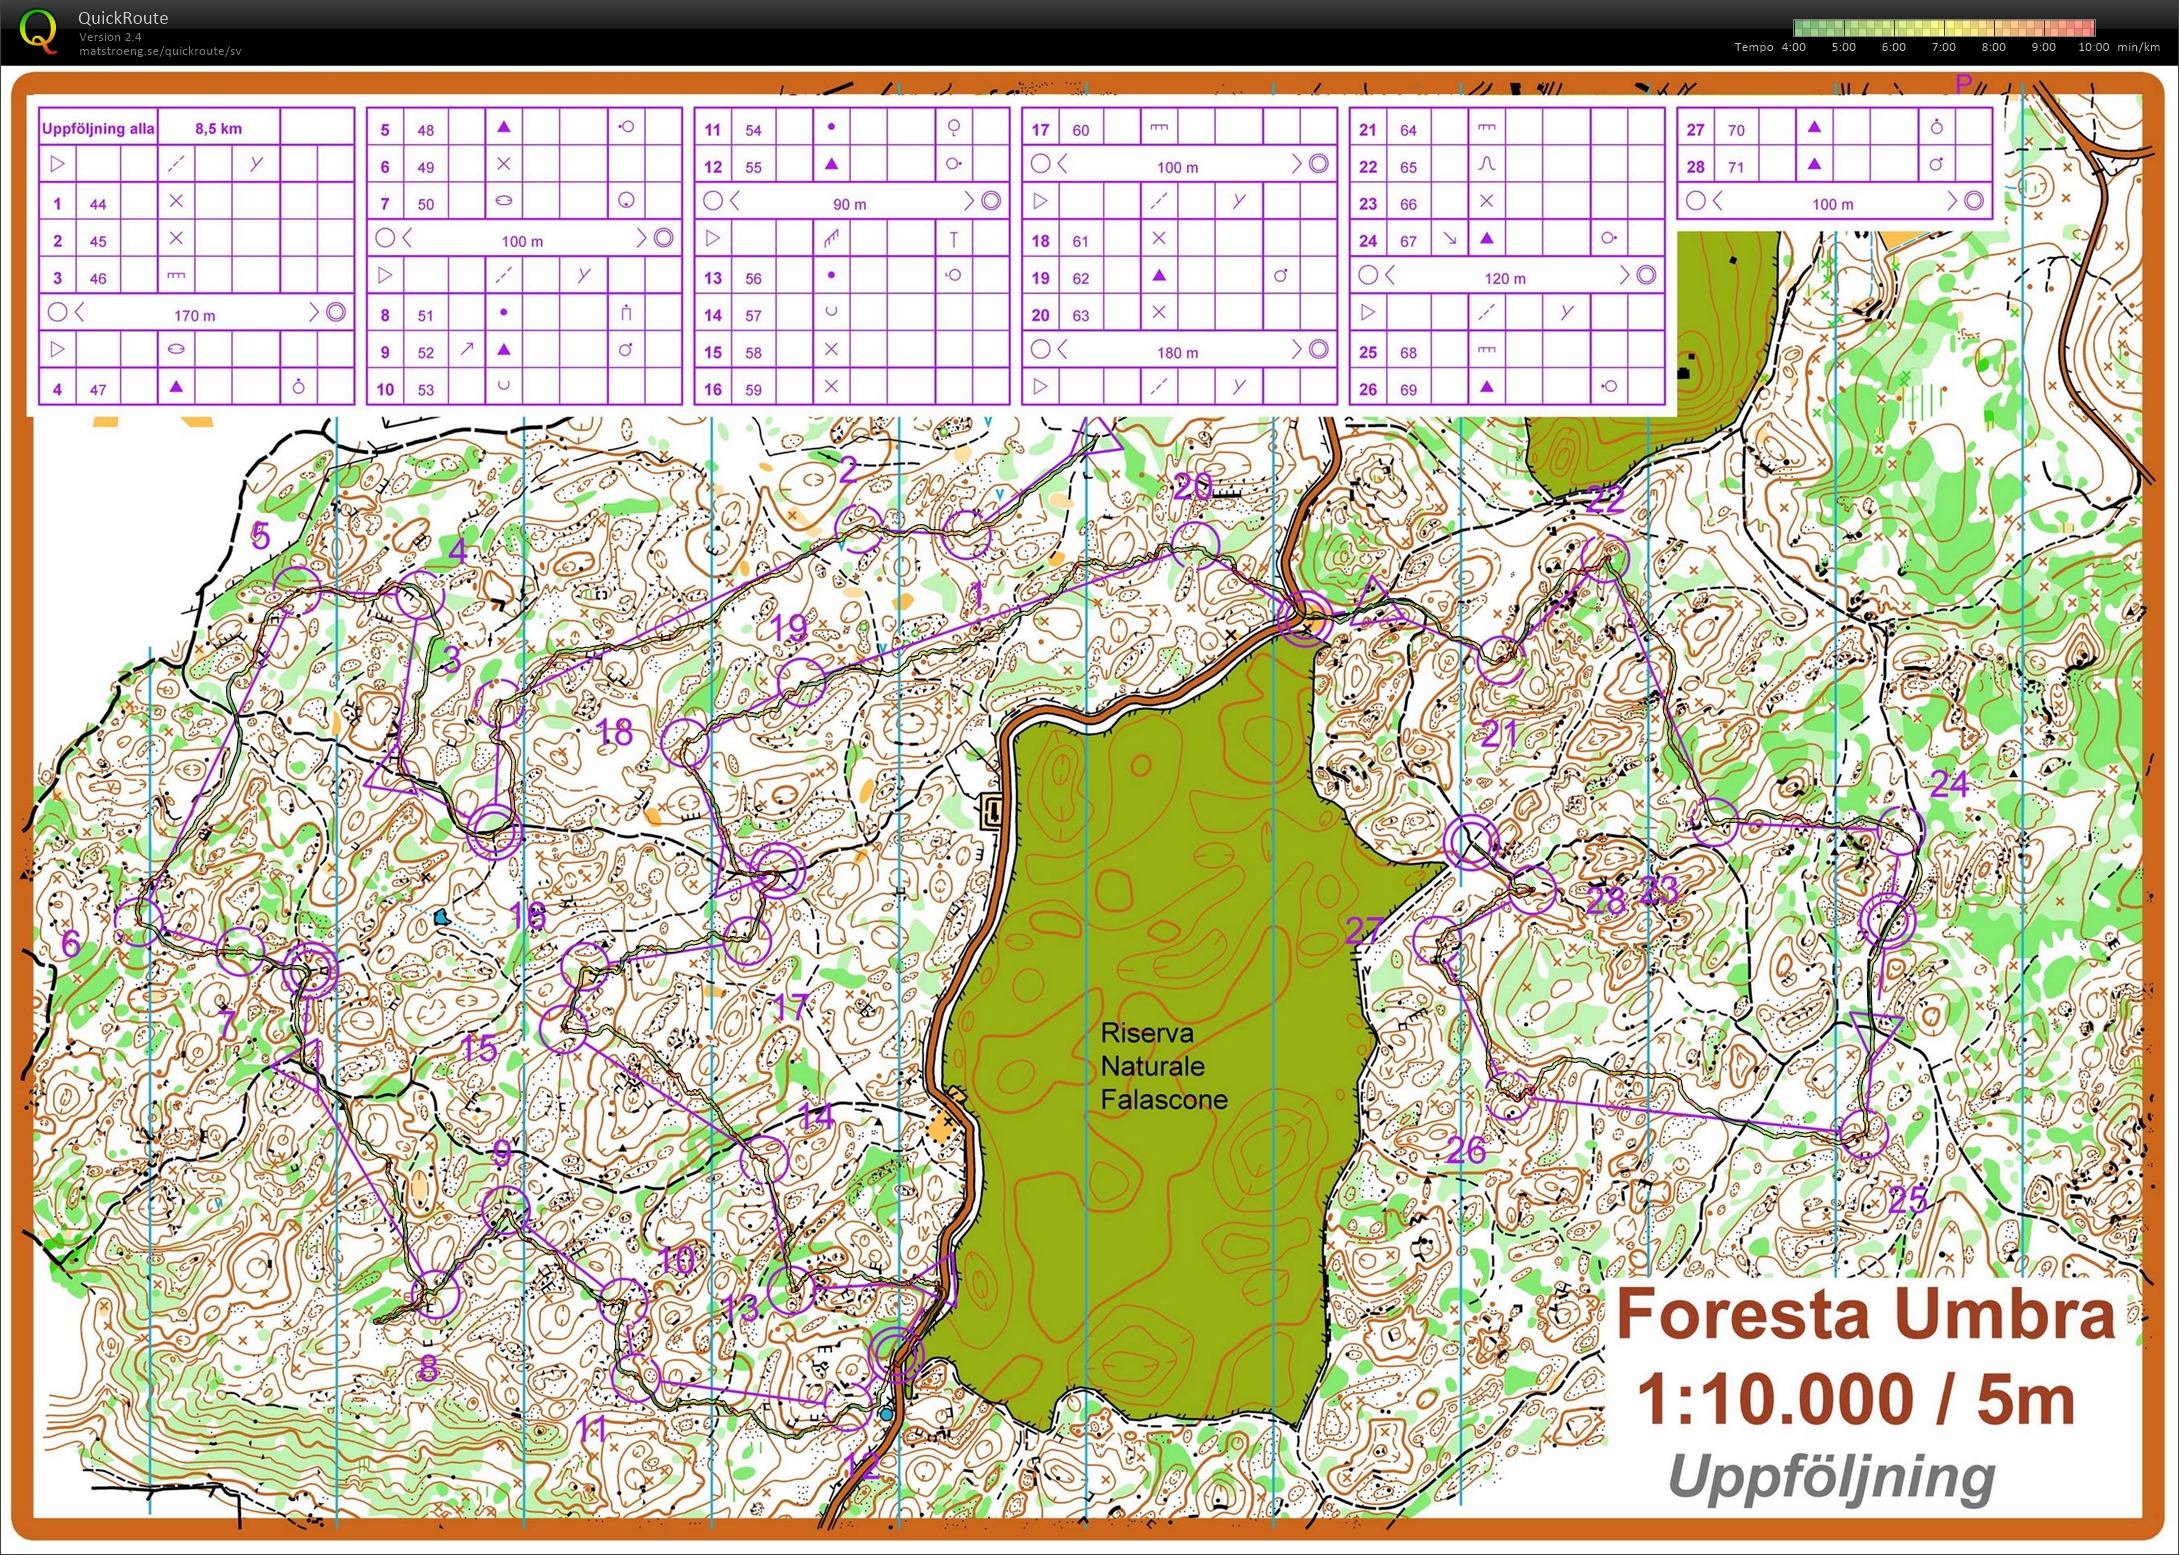This screenshot has width=2179, height=1555.
Task: Click the QuickRoute Q logo icon
Action: click(x=38, y=31)
